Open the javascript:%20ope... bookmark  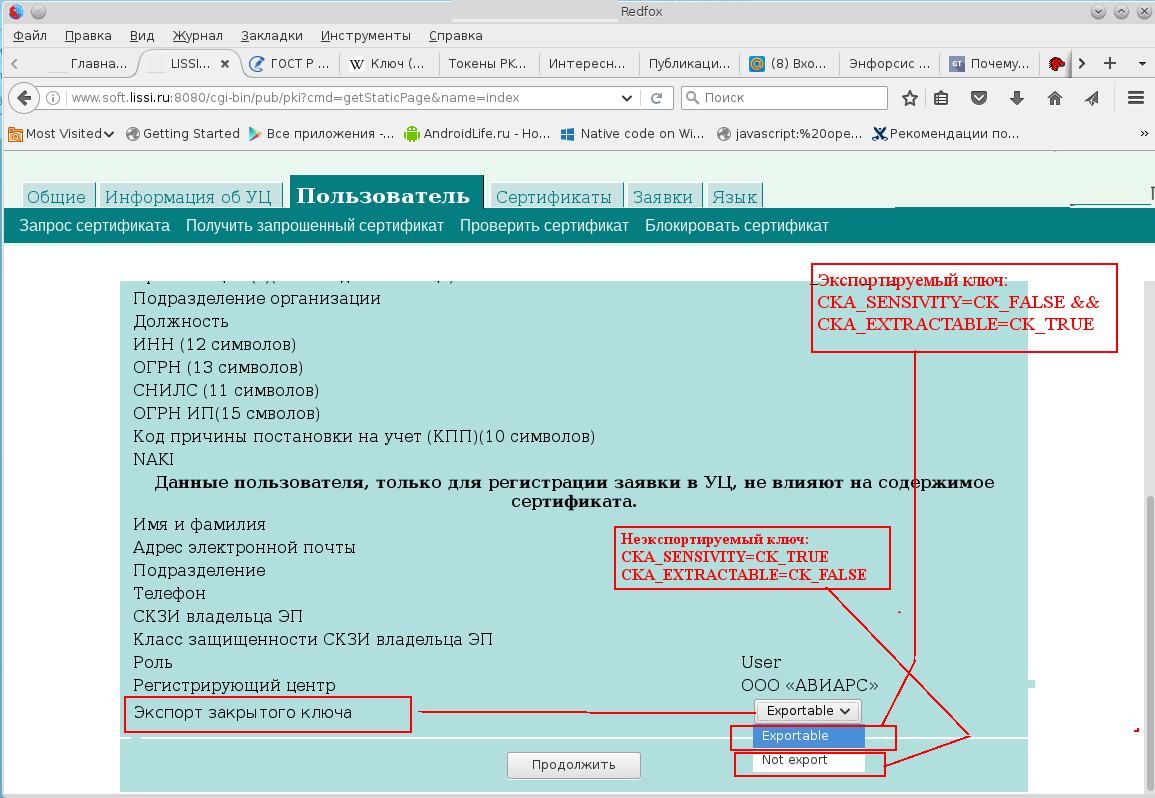point(790,133)
